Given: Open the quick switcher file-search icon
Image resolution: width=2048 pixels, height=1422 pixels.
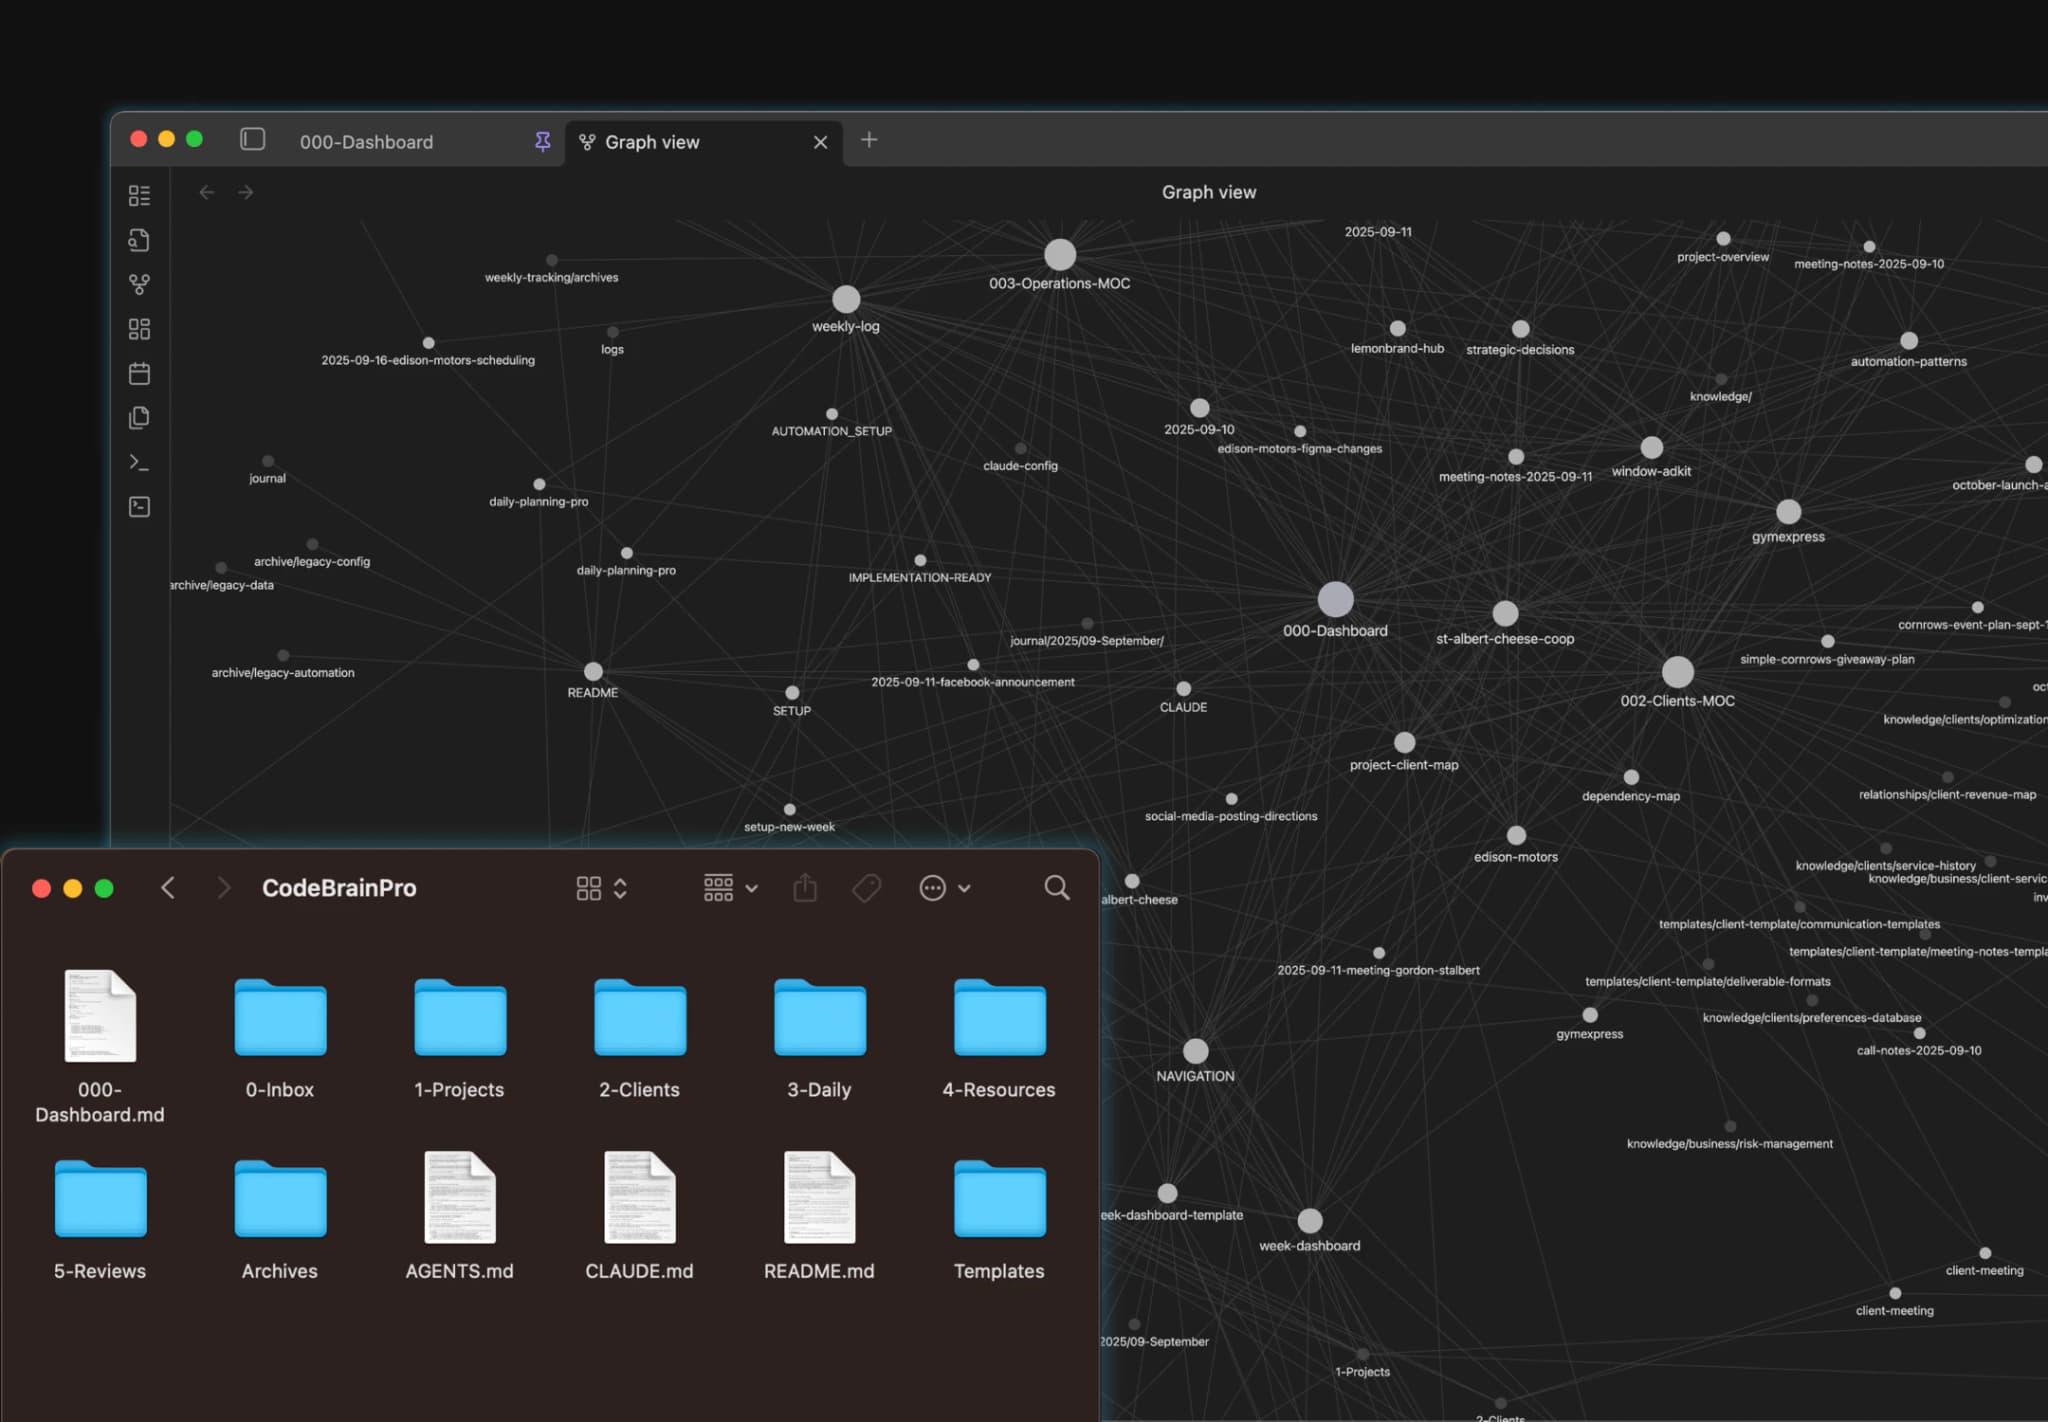Looking at the screenshot, I should click(140, 240).
